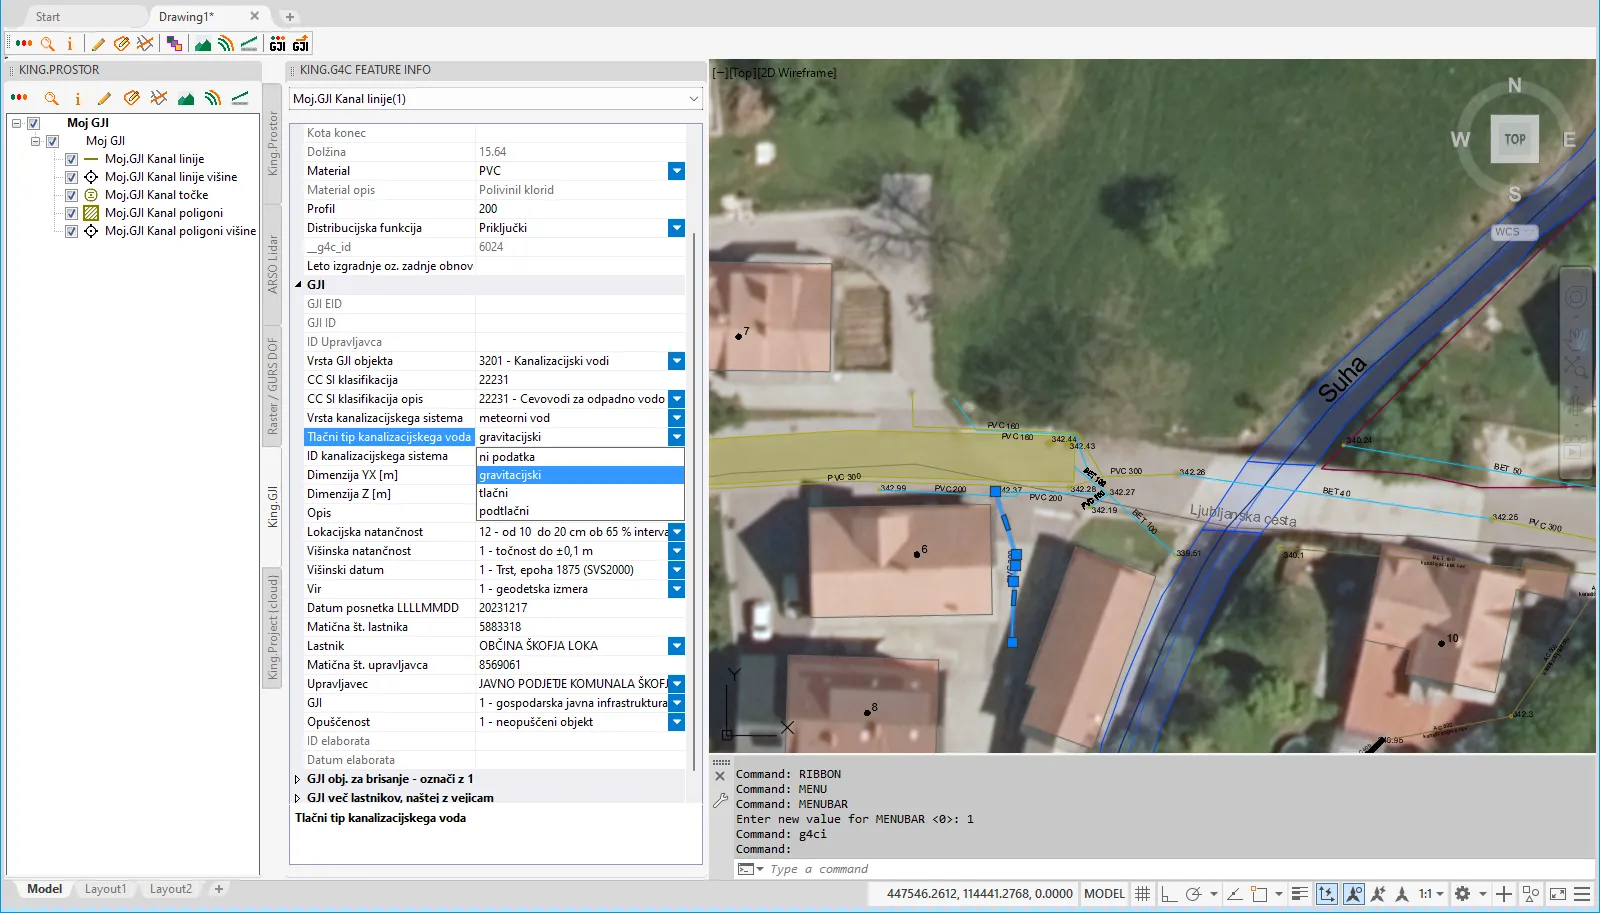
Task: Click pencil edit icon in KING.PROSTOR panel
Action: [104, 98]
